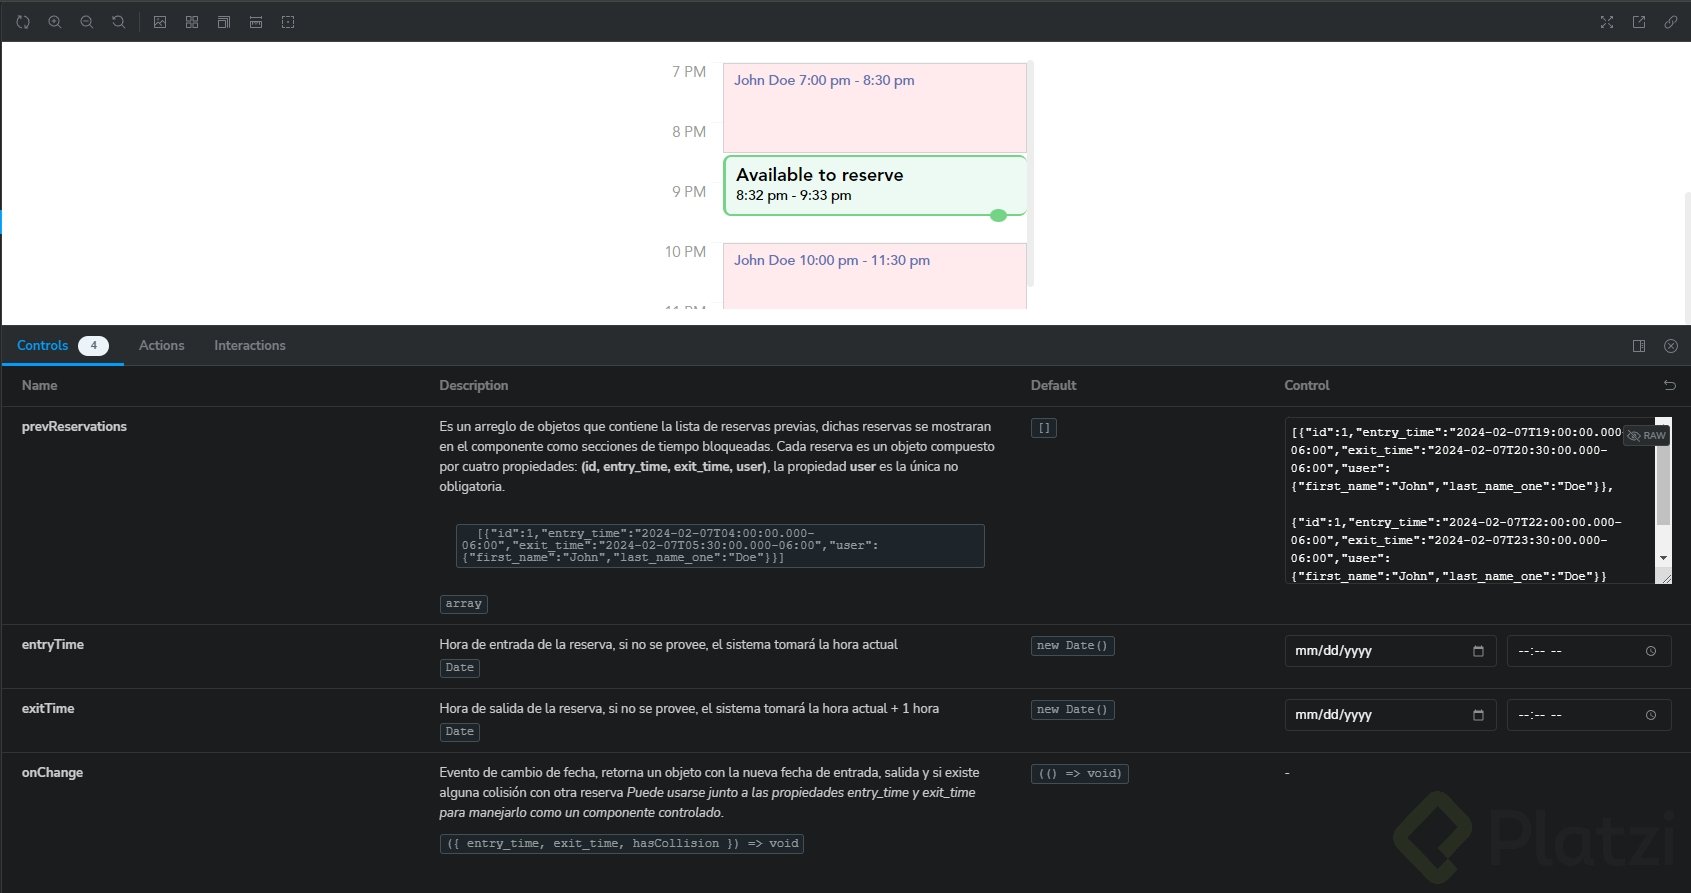Click the entryTime time field
This screenshot has width=1691, height=893.
coord(1589,651)
